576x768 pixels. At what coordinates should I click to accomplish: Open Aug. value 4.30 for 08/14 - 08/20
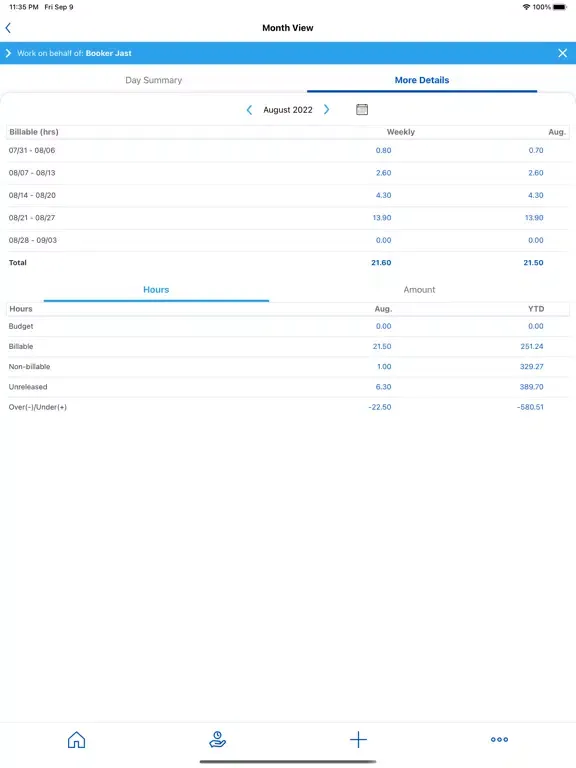click(536, 195)
